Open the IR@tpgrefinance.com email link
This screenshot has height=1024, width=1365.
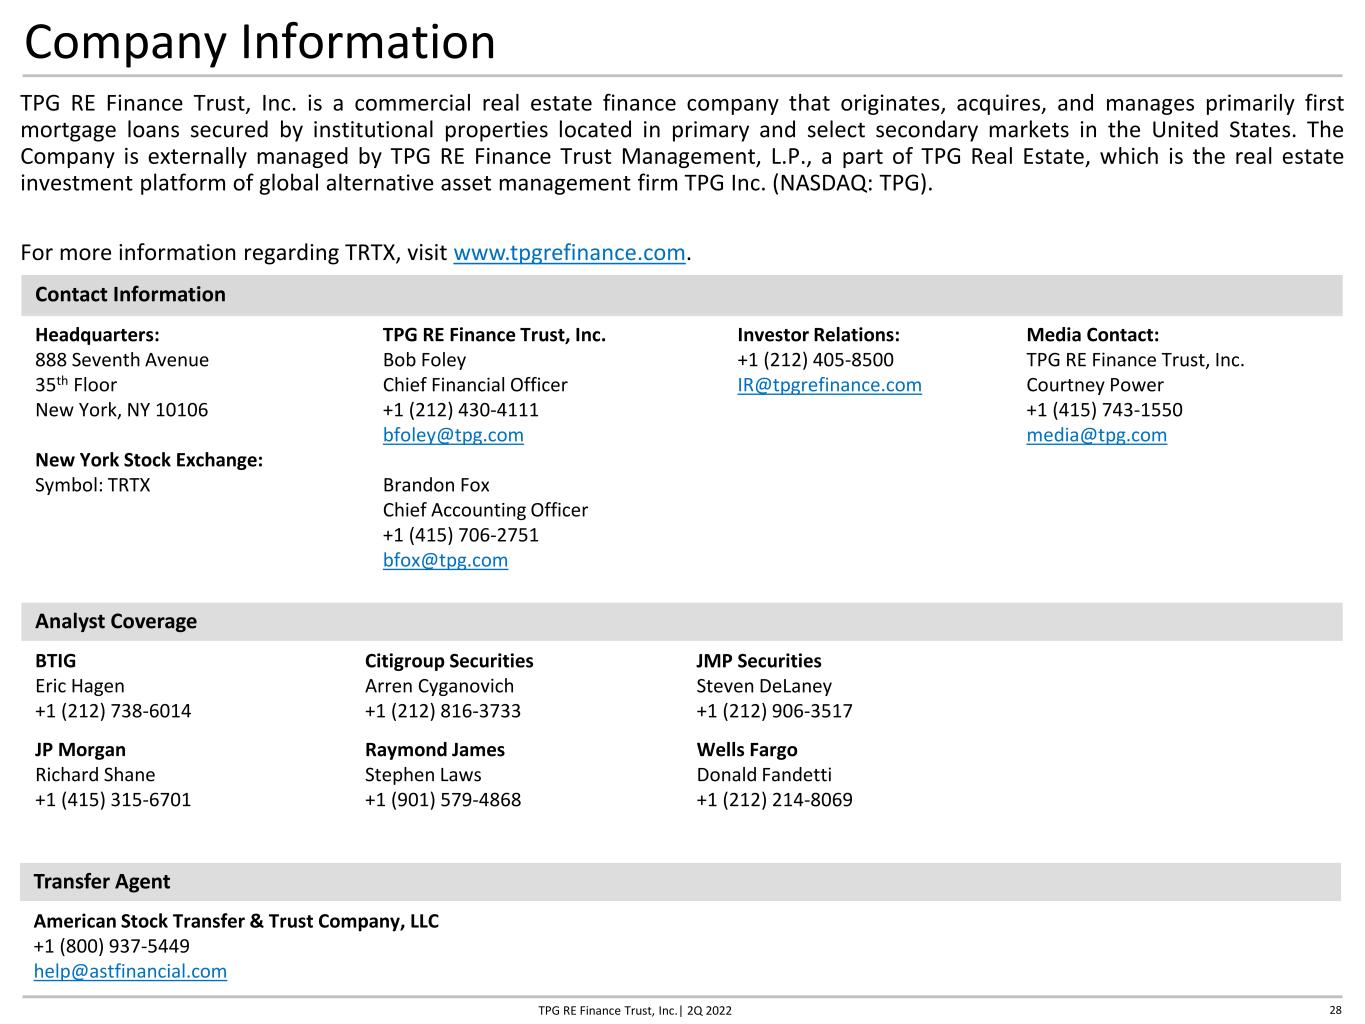point(829,385)
